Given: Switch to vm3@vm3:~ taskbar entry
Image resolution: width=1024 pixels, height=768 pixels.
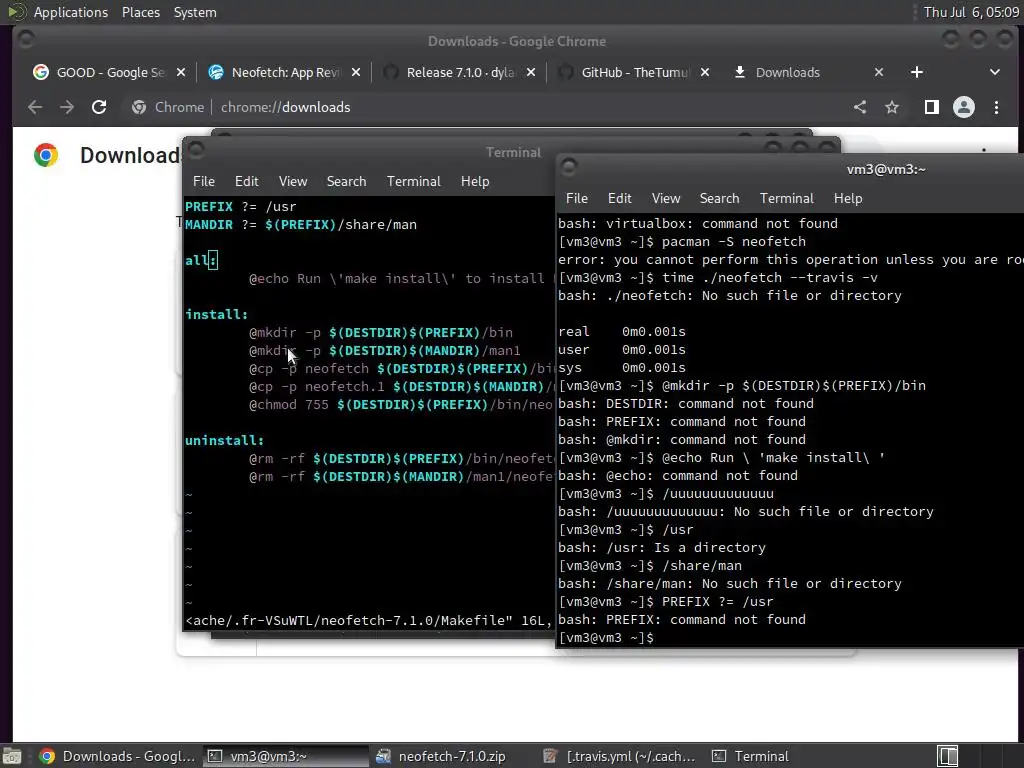Looking at the screenshot, I should coord(285,756).
